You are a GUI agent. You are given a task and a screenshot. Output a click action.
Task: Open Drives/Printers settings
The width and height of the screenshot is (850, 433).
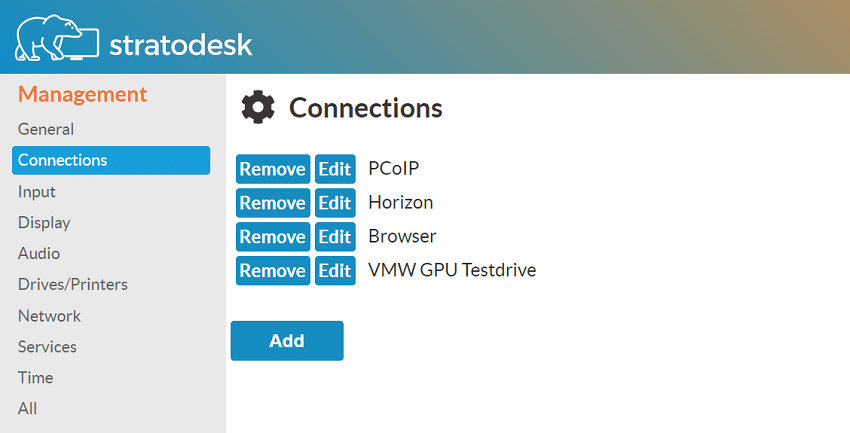(73, 285)
